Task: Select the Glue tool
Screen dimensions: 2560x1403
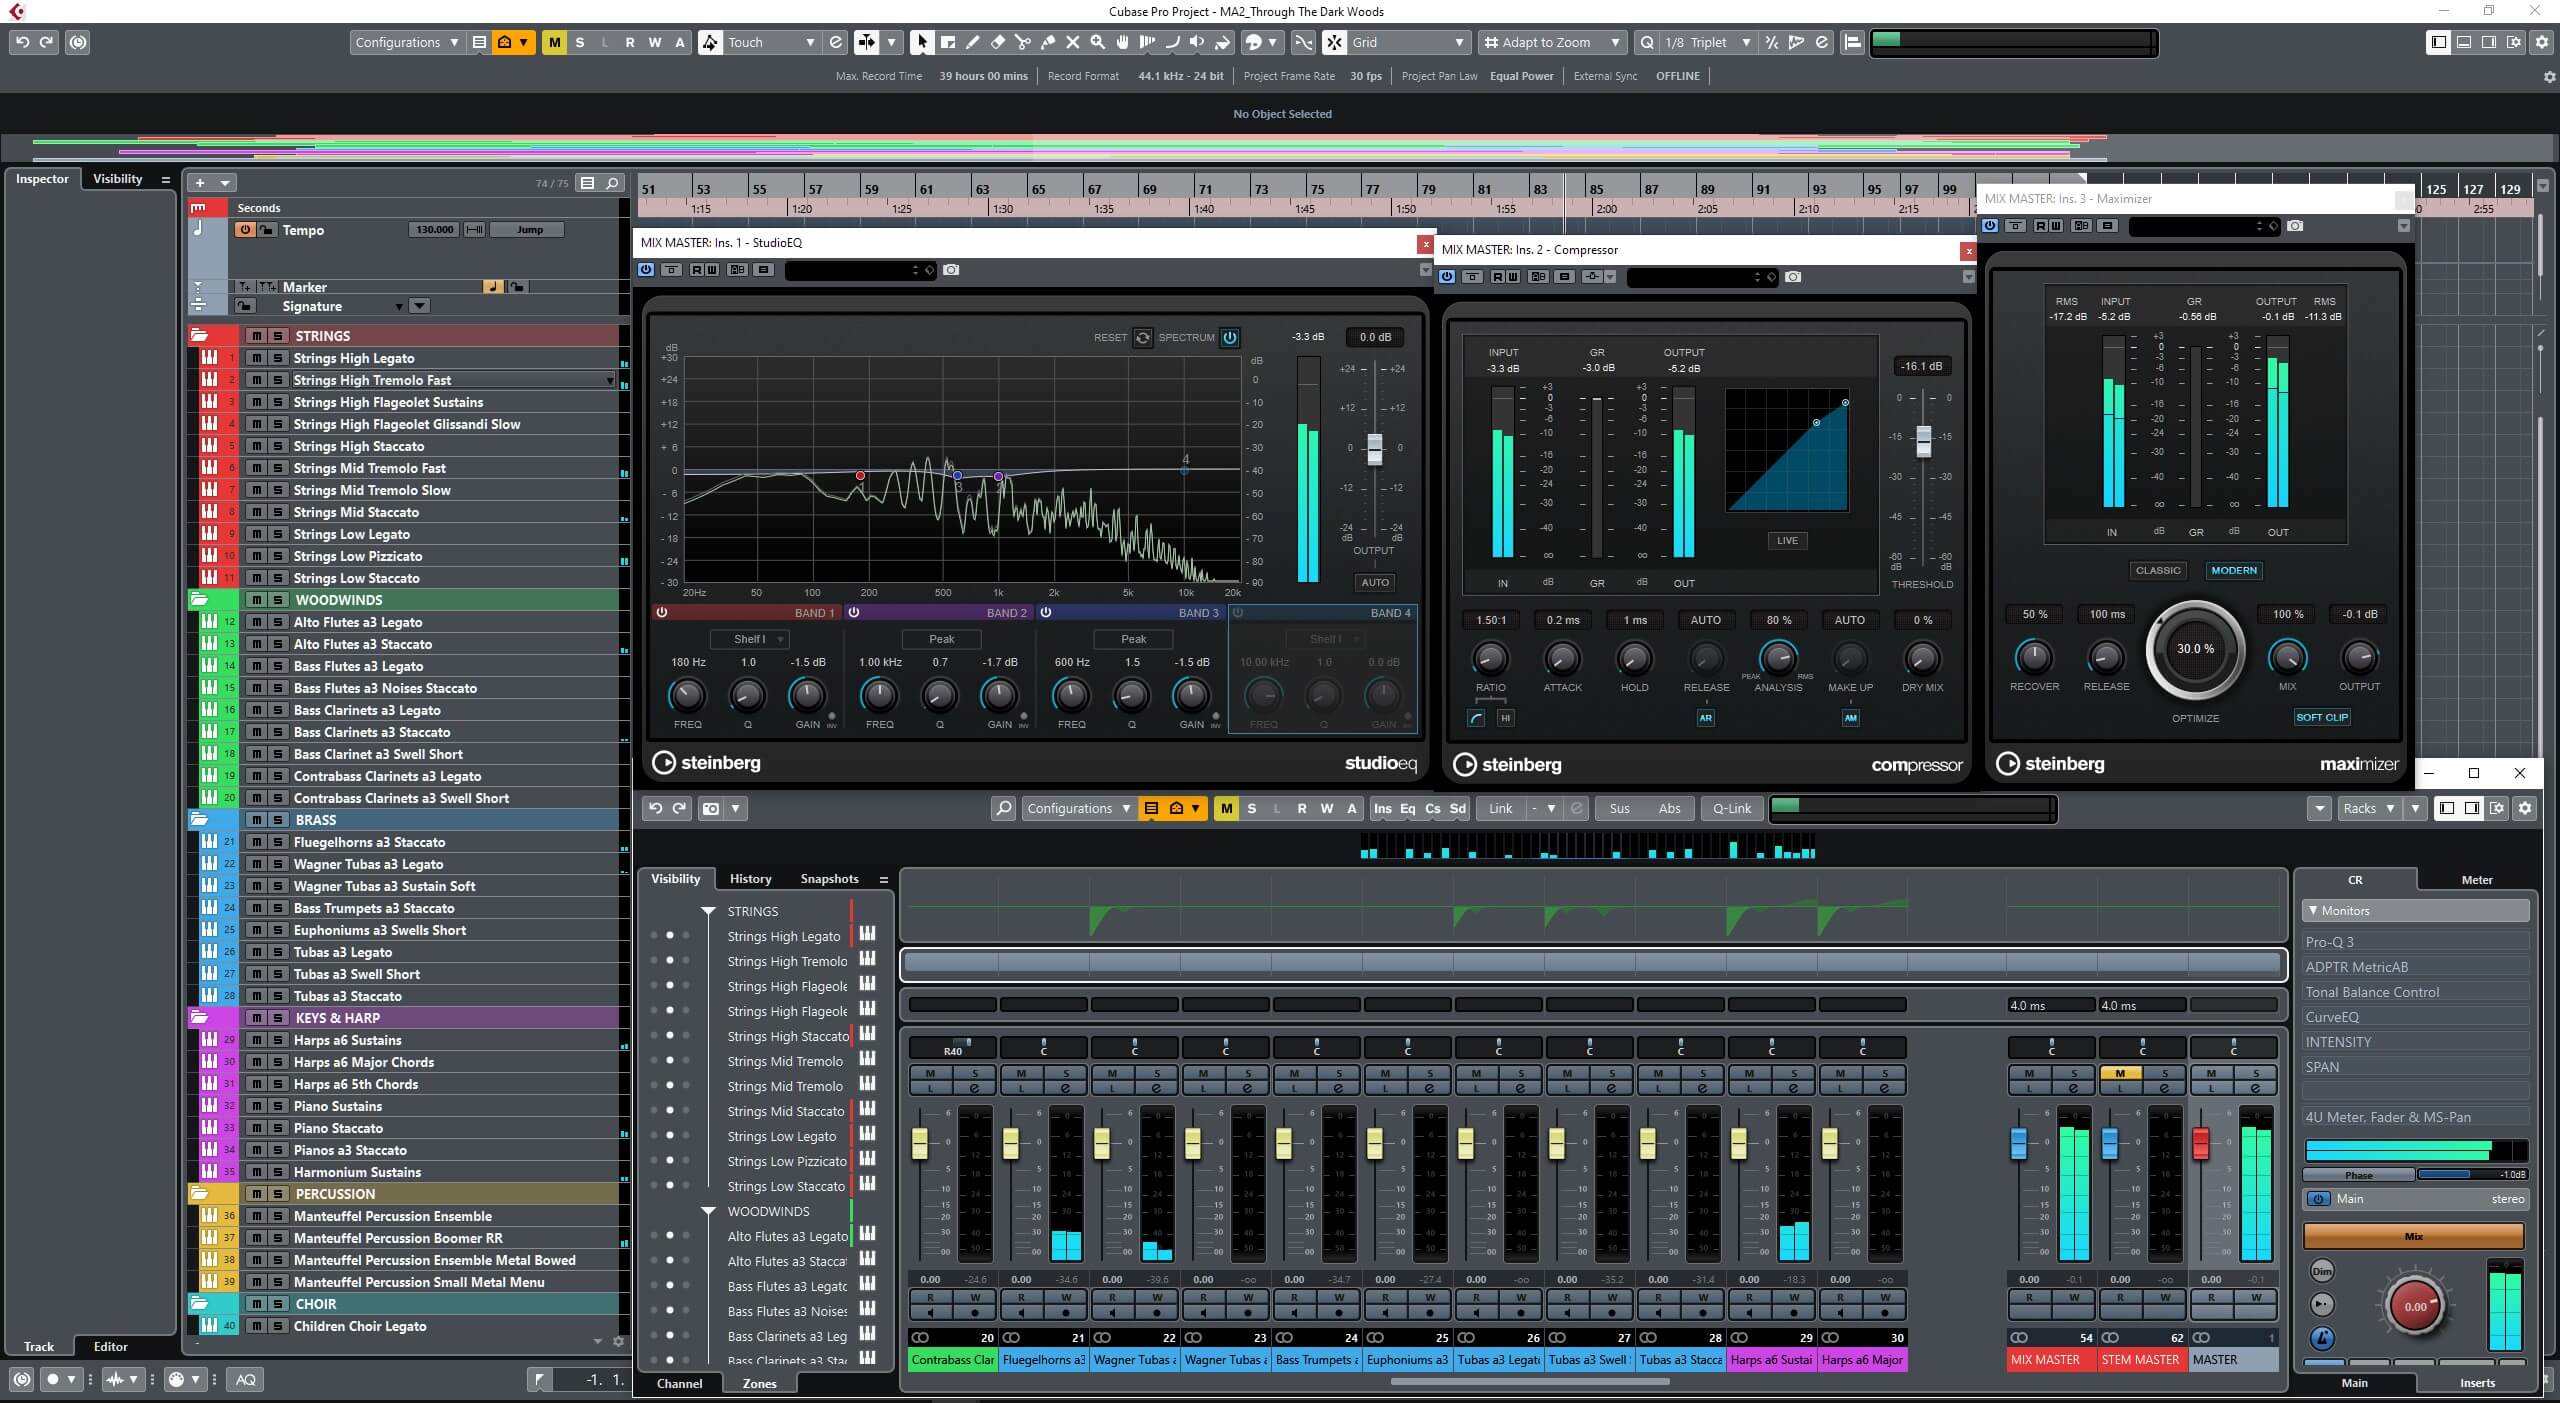Action: pos(1047,42)
